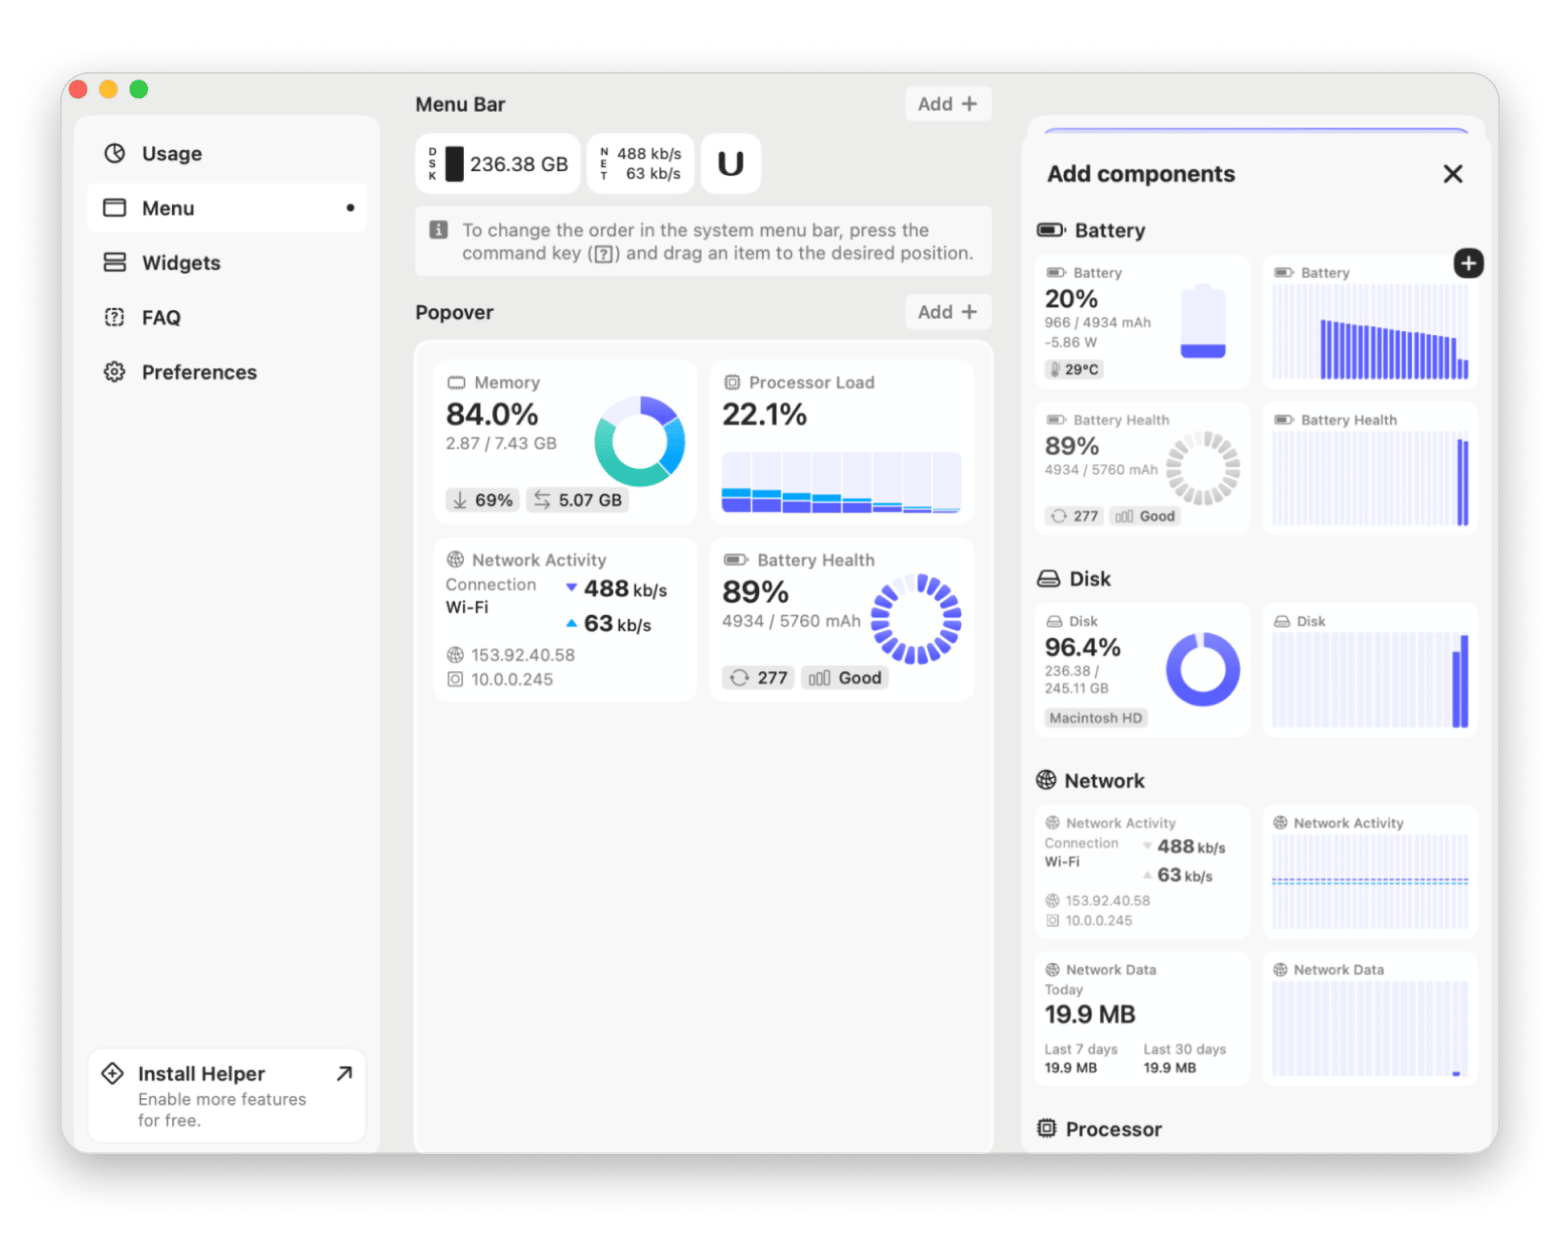Add the Network Data Today component

(1142, 1018)
